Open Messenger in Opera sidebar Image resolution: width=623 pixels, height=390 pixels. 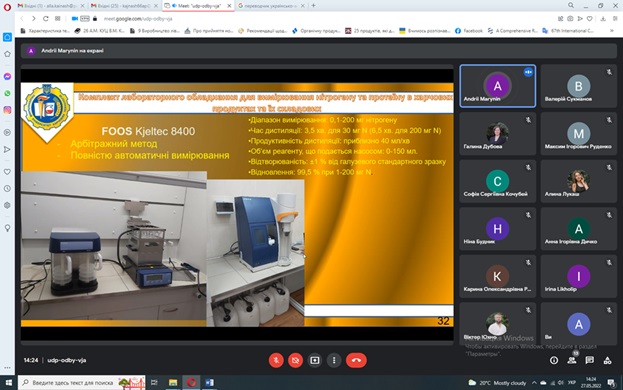tap(7, 76)
